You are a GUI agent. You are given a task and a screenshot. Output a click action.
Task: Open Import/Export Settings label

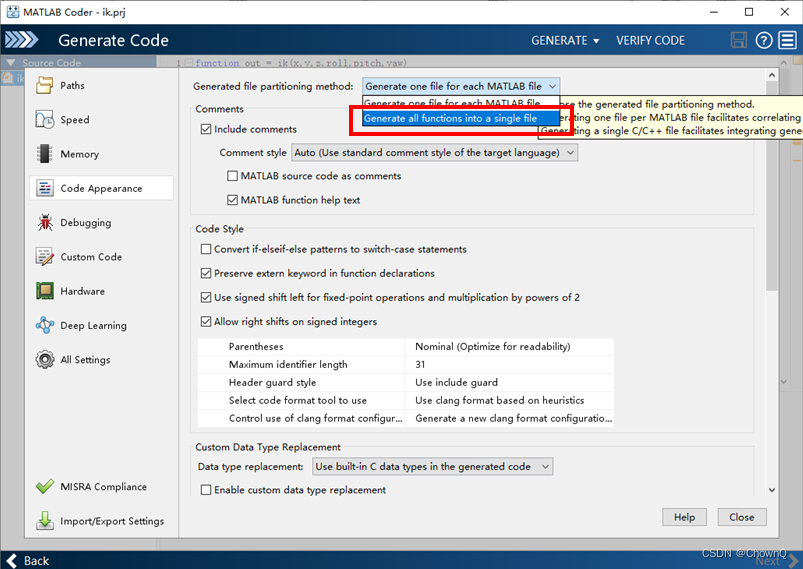(x=112, y=521)
